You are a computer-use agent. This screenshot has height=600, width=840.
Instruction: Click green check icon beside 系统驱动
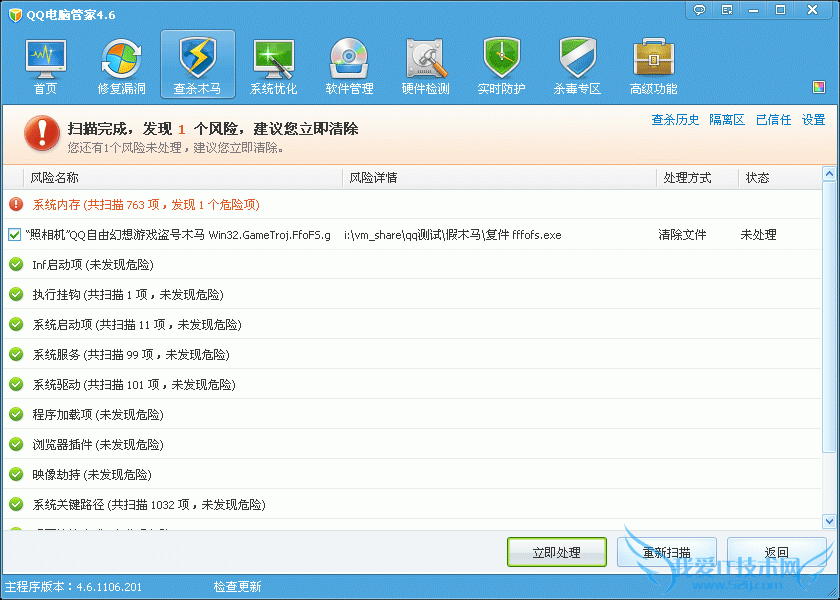pyautogui.click(x=16, y=384)
